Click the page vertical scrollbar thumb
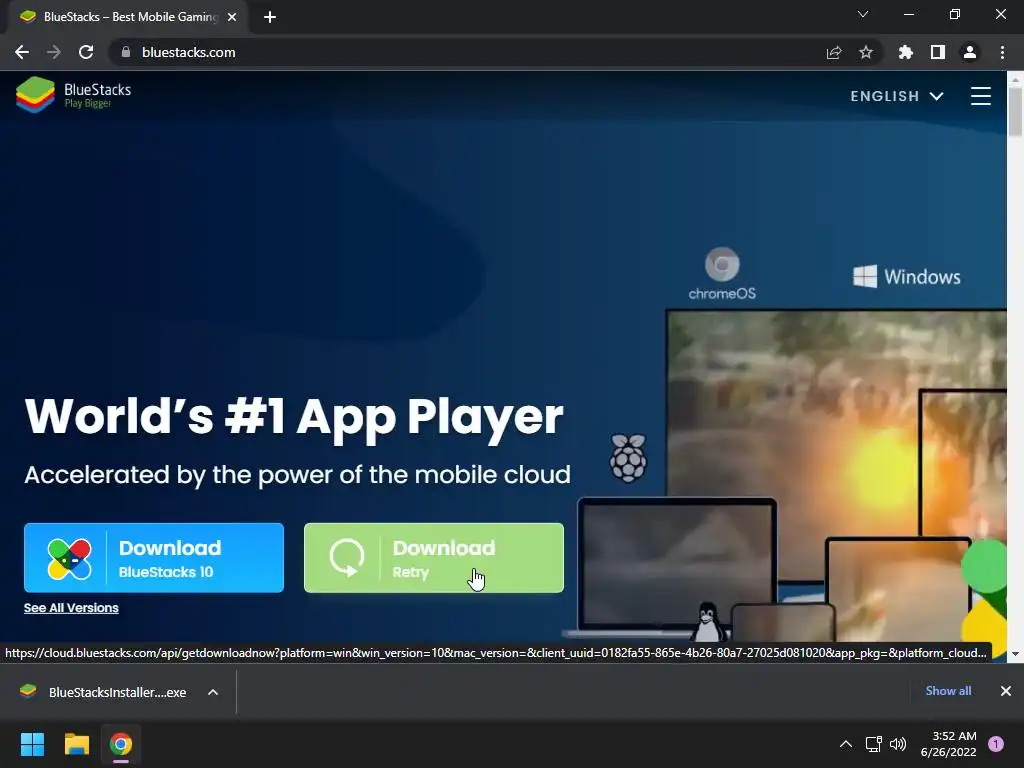Image resolution: width=1024 pixels, height=768 pixels. coord(1015,111)
